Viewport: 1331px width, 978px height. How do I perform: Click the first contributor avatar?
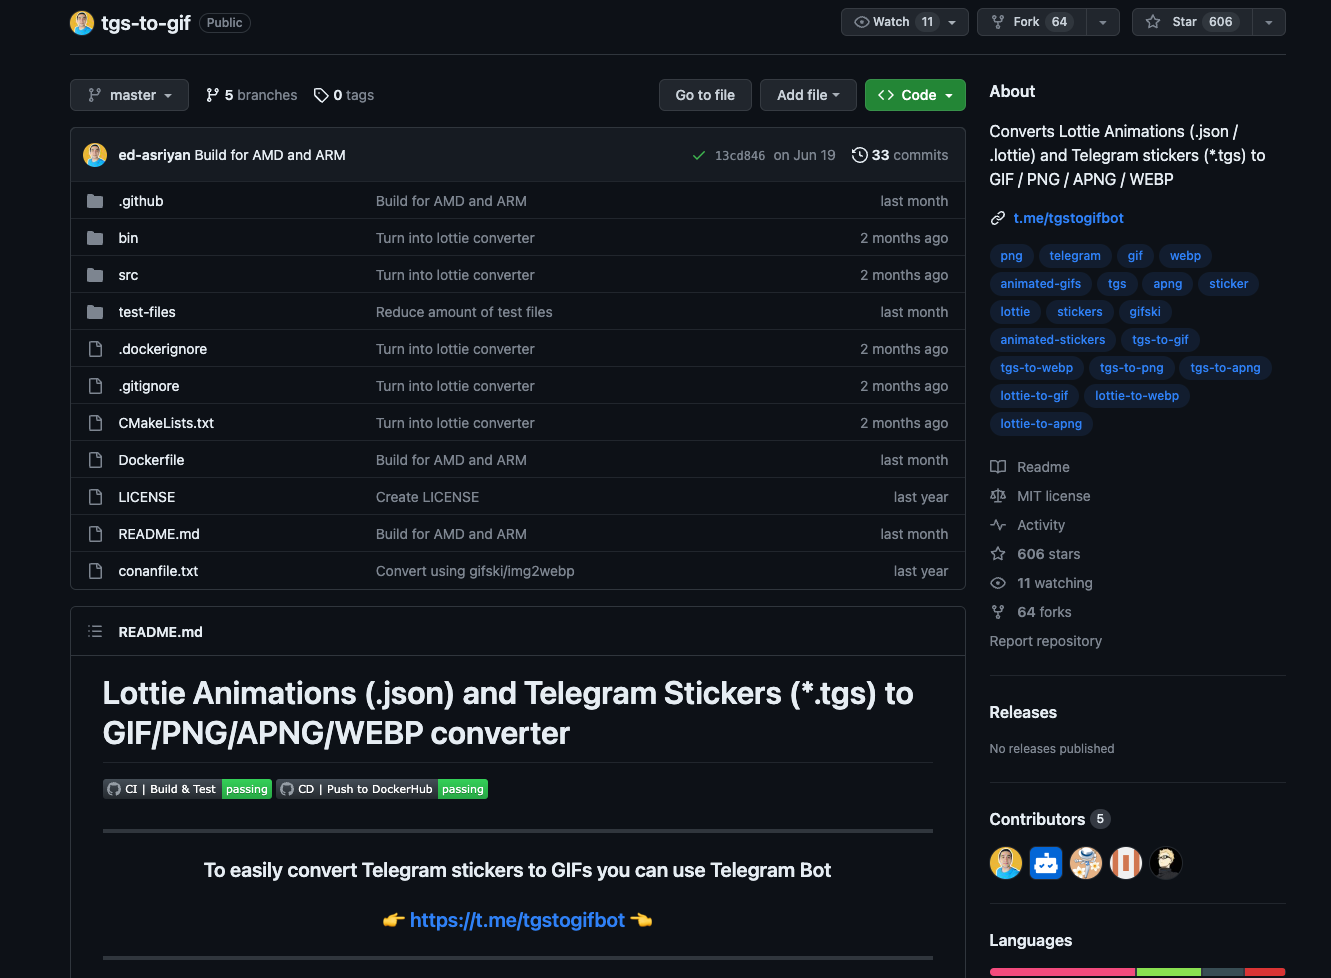point(1006,862)
